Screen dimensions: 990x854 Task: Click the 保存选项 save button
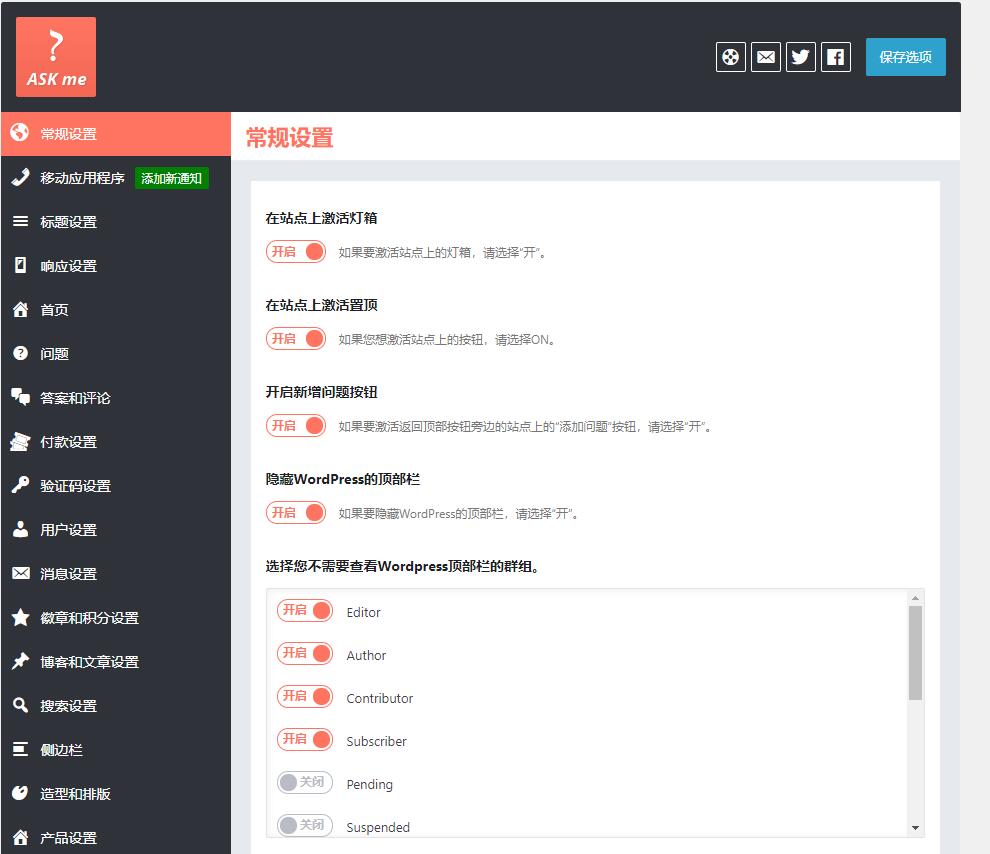coord(905,57)
